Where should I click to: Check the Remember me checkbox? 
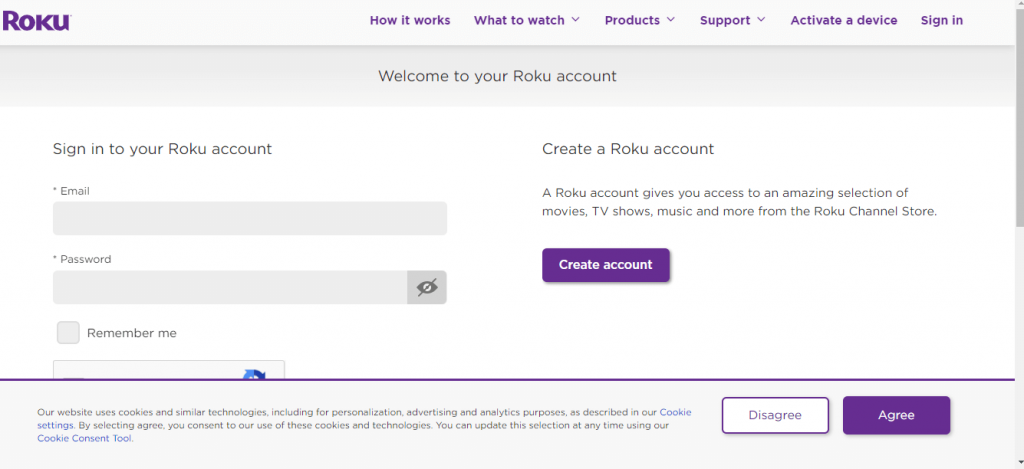pyautogui.click(x=68, y=332)
